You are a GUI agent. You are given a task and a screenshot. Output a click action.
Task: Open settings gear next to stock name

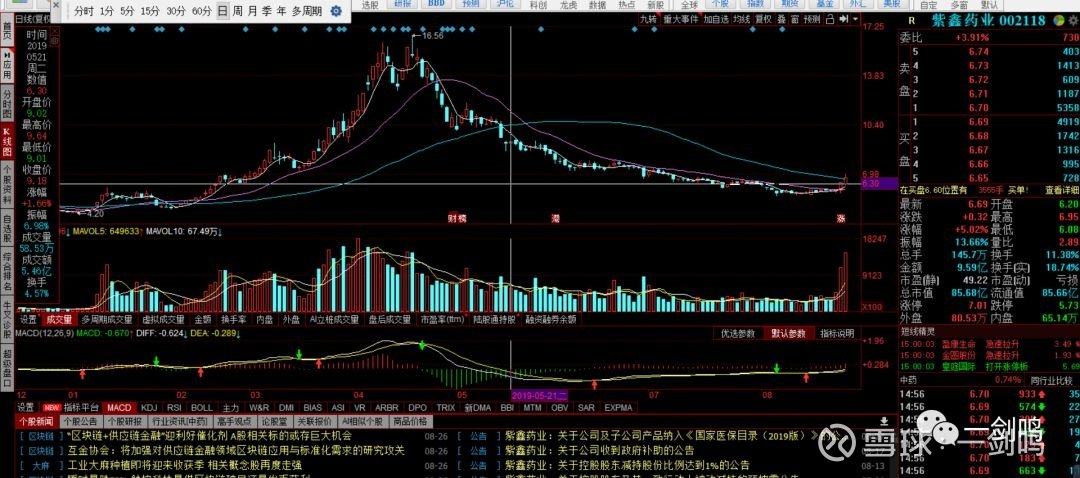point(1072,21)
